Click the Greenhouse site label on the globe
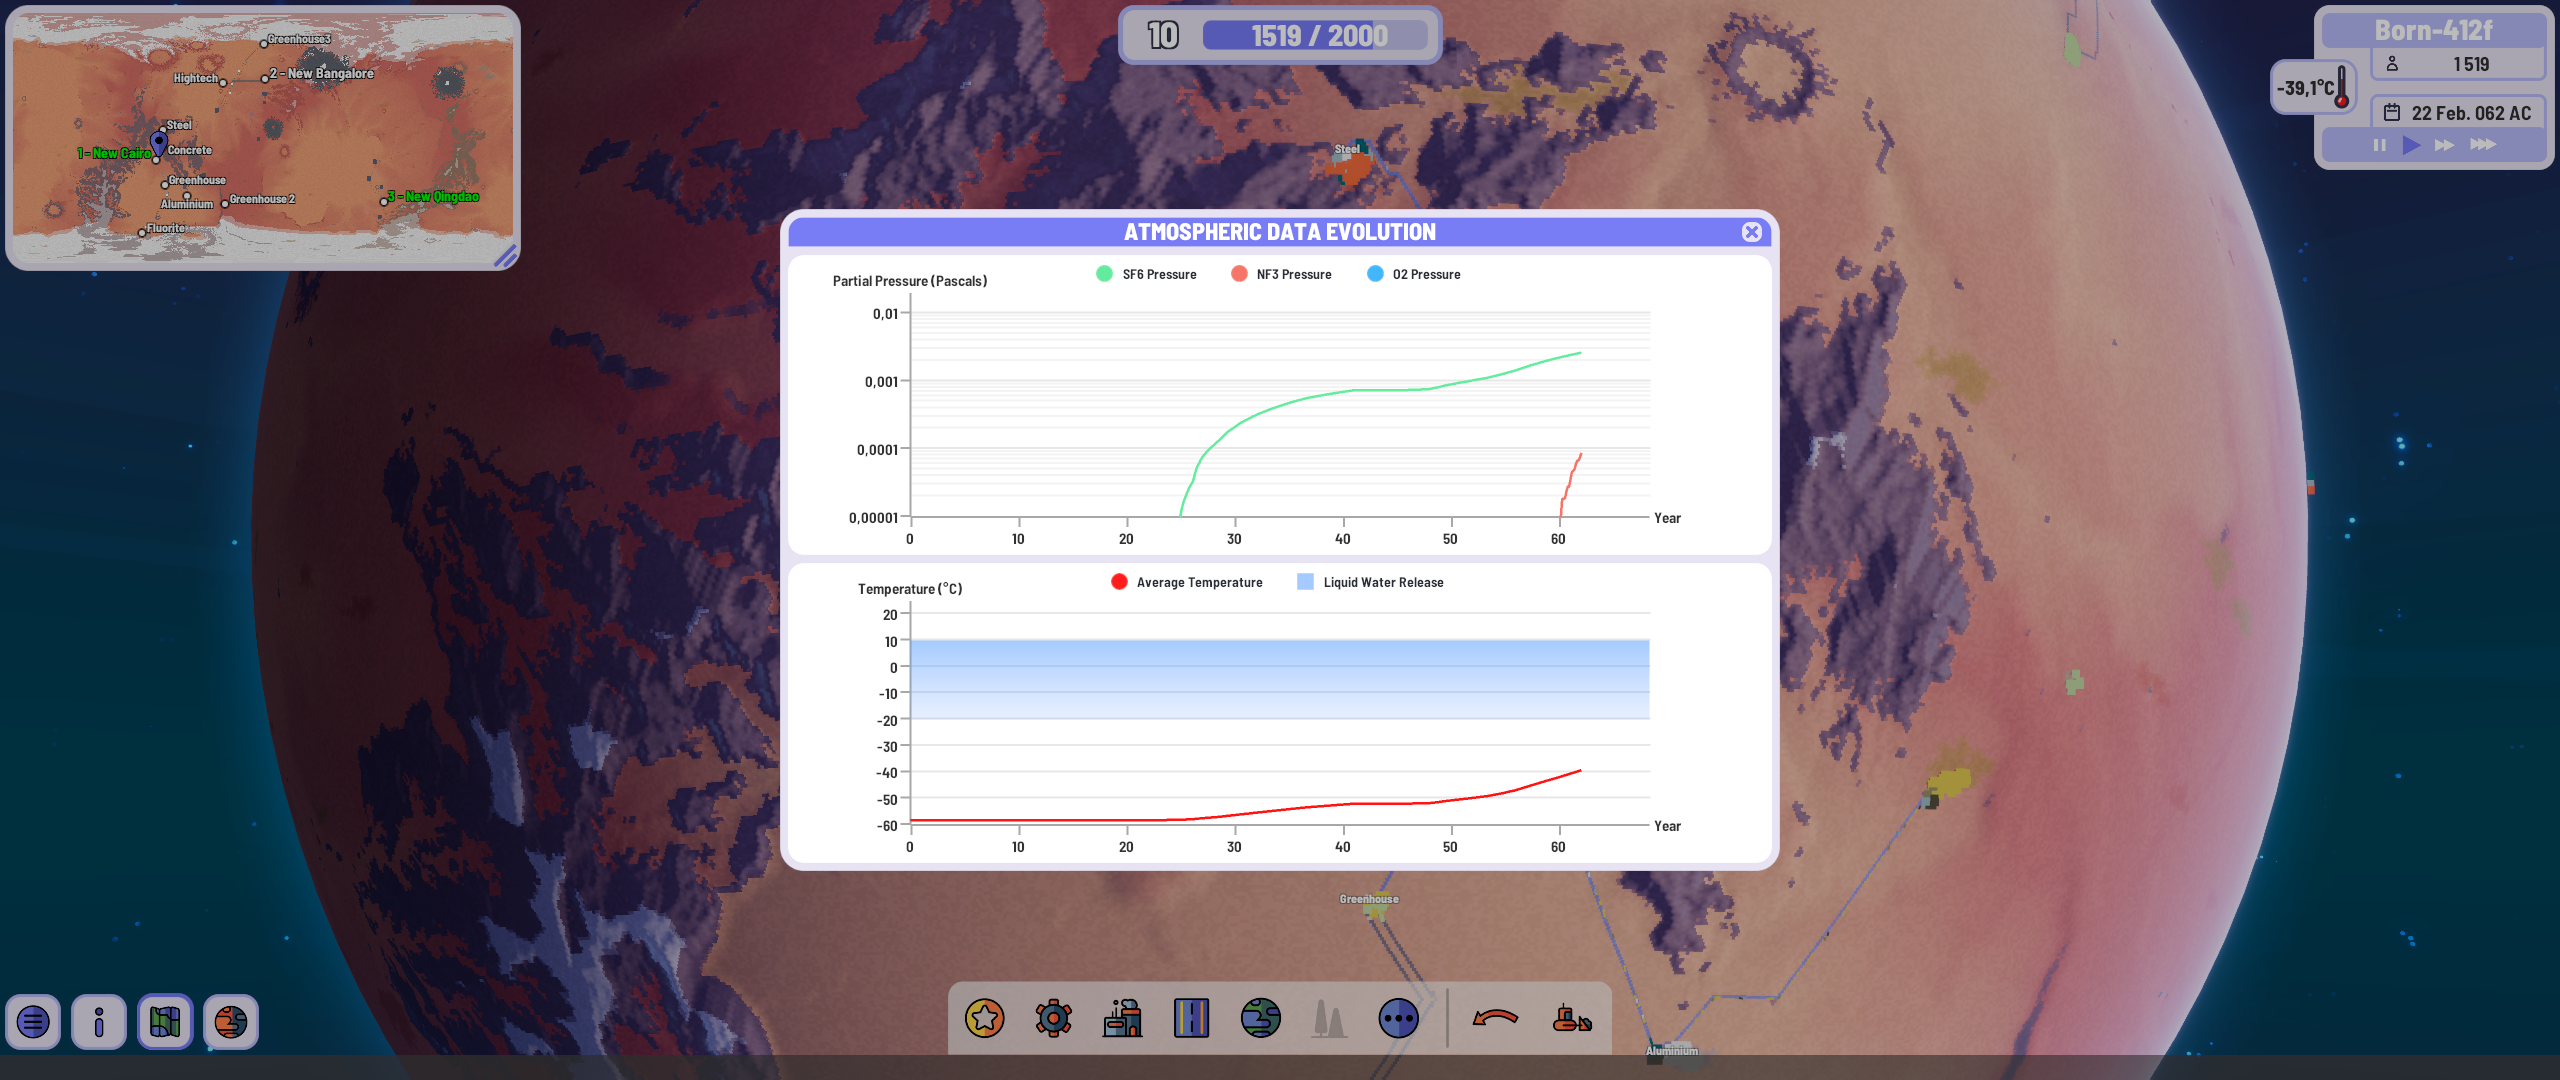Viewport: 2560px width, 1080px height. pyautogui.click(x=1369, y=899)
